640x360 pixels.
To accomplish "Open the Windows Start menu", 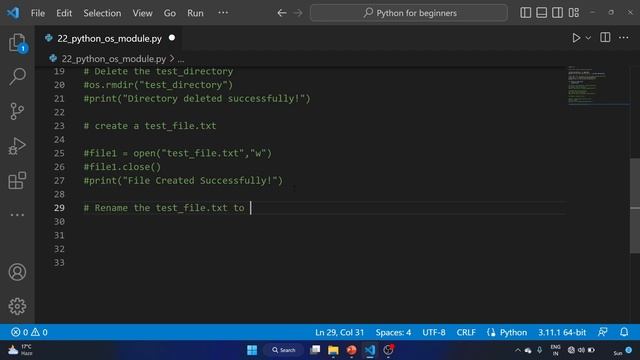I will [x=252, y=350].
